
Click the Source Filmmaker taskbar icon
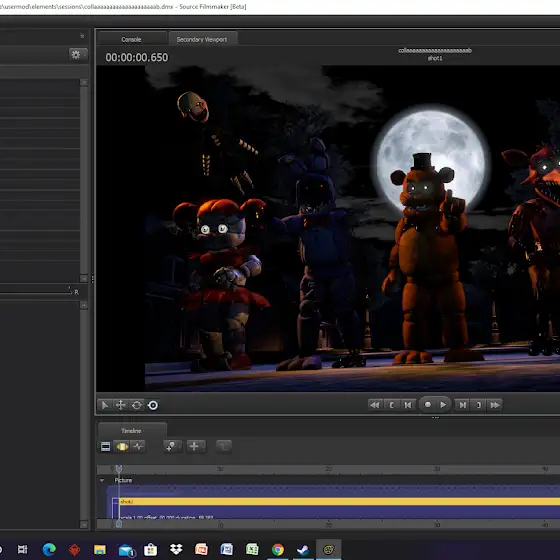[x=329, y=549]
